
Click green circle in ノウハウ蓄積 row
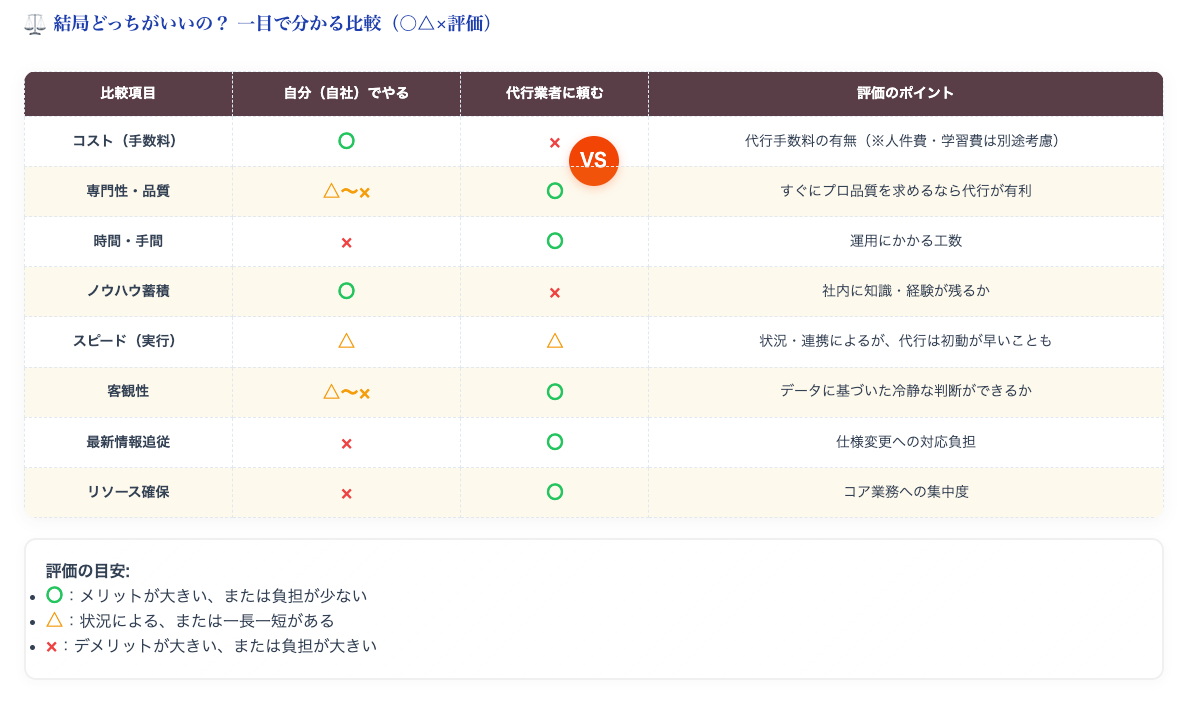point(346,291)
